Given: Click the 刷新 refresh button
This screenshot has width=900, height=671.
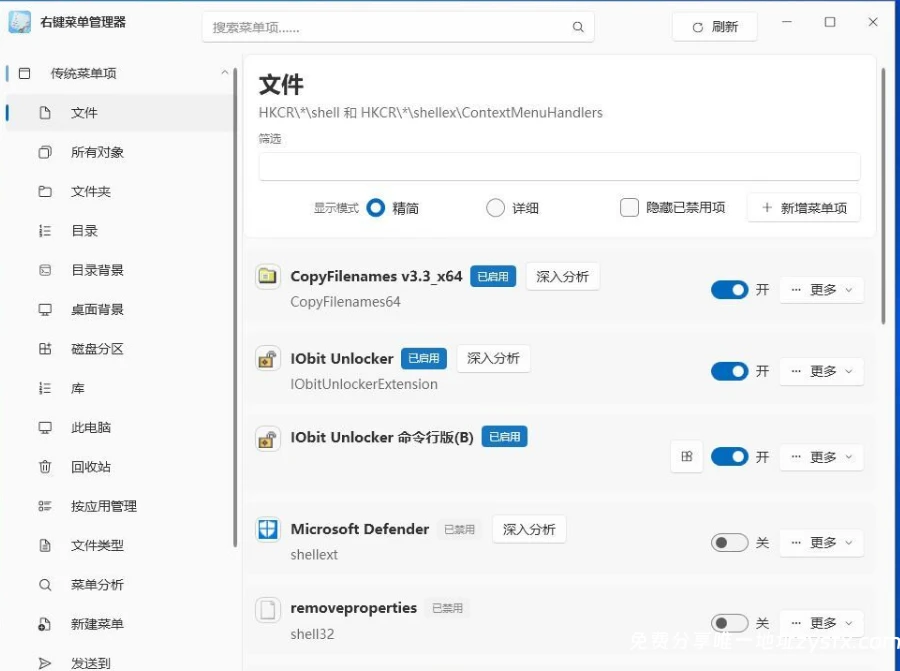Looking at the screenshot, I should tap(715, 27).
